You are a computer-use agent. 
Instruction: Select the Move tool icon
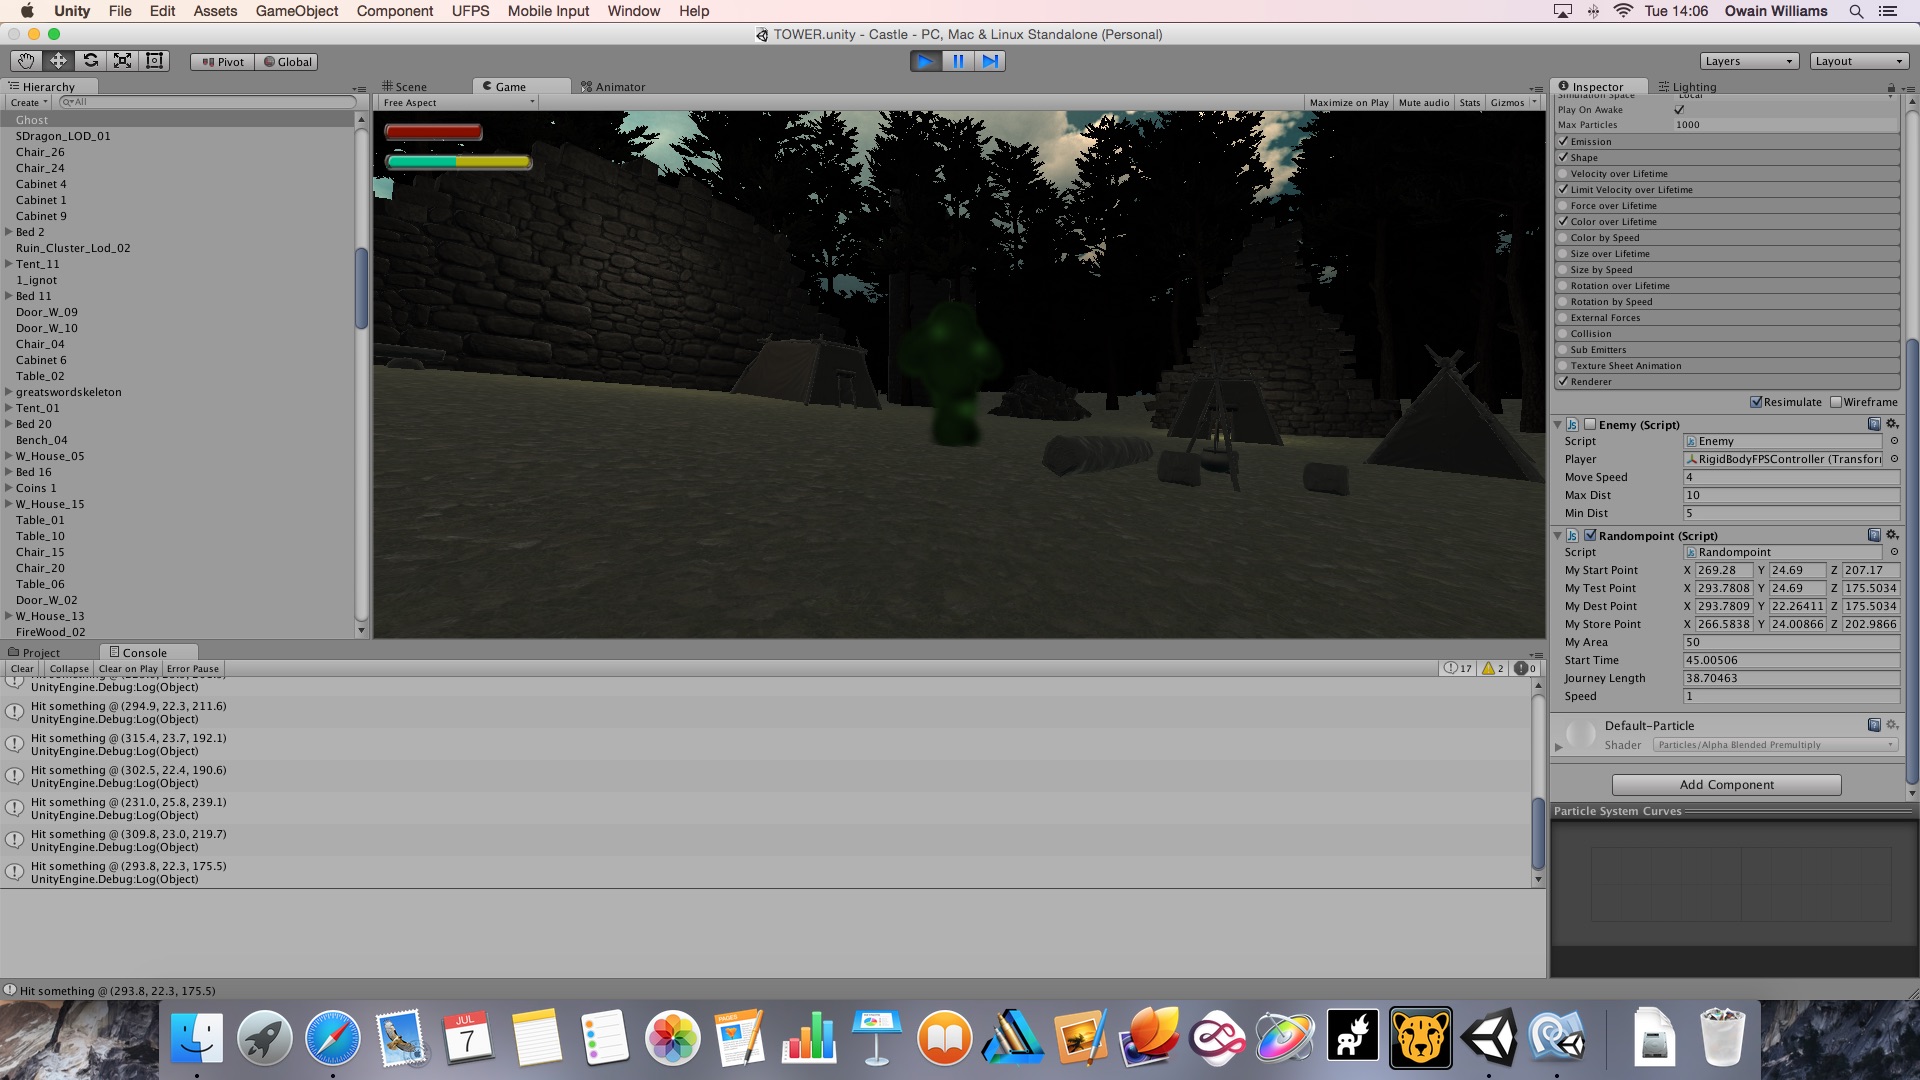coord(58,61)
